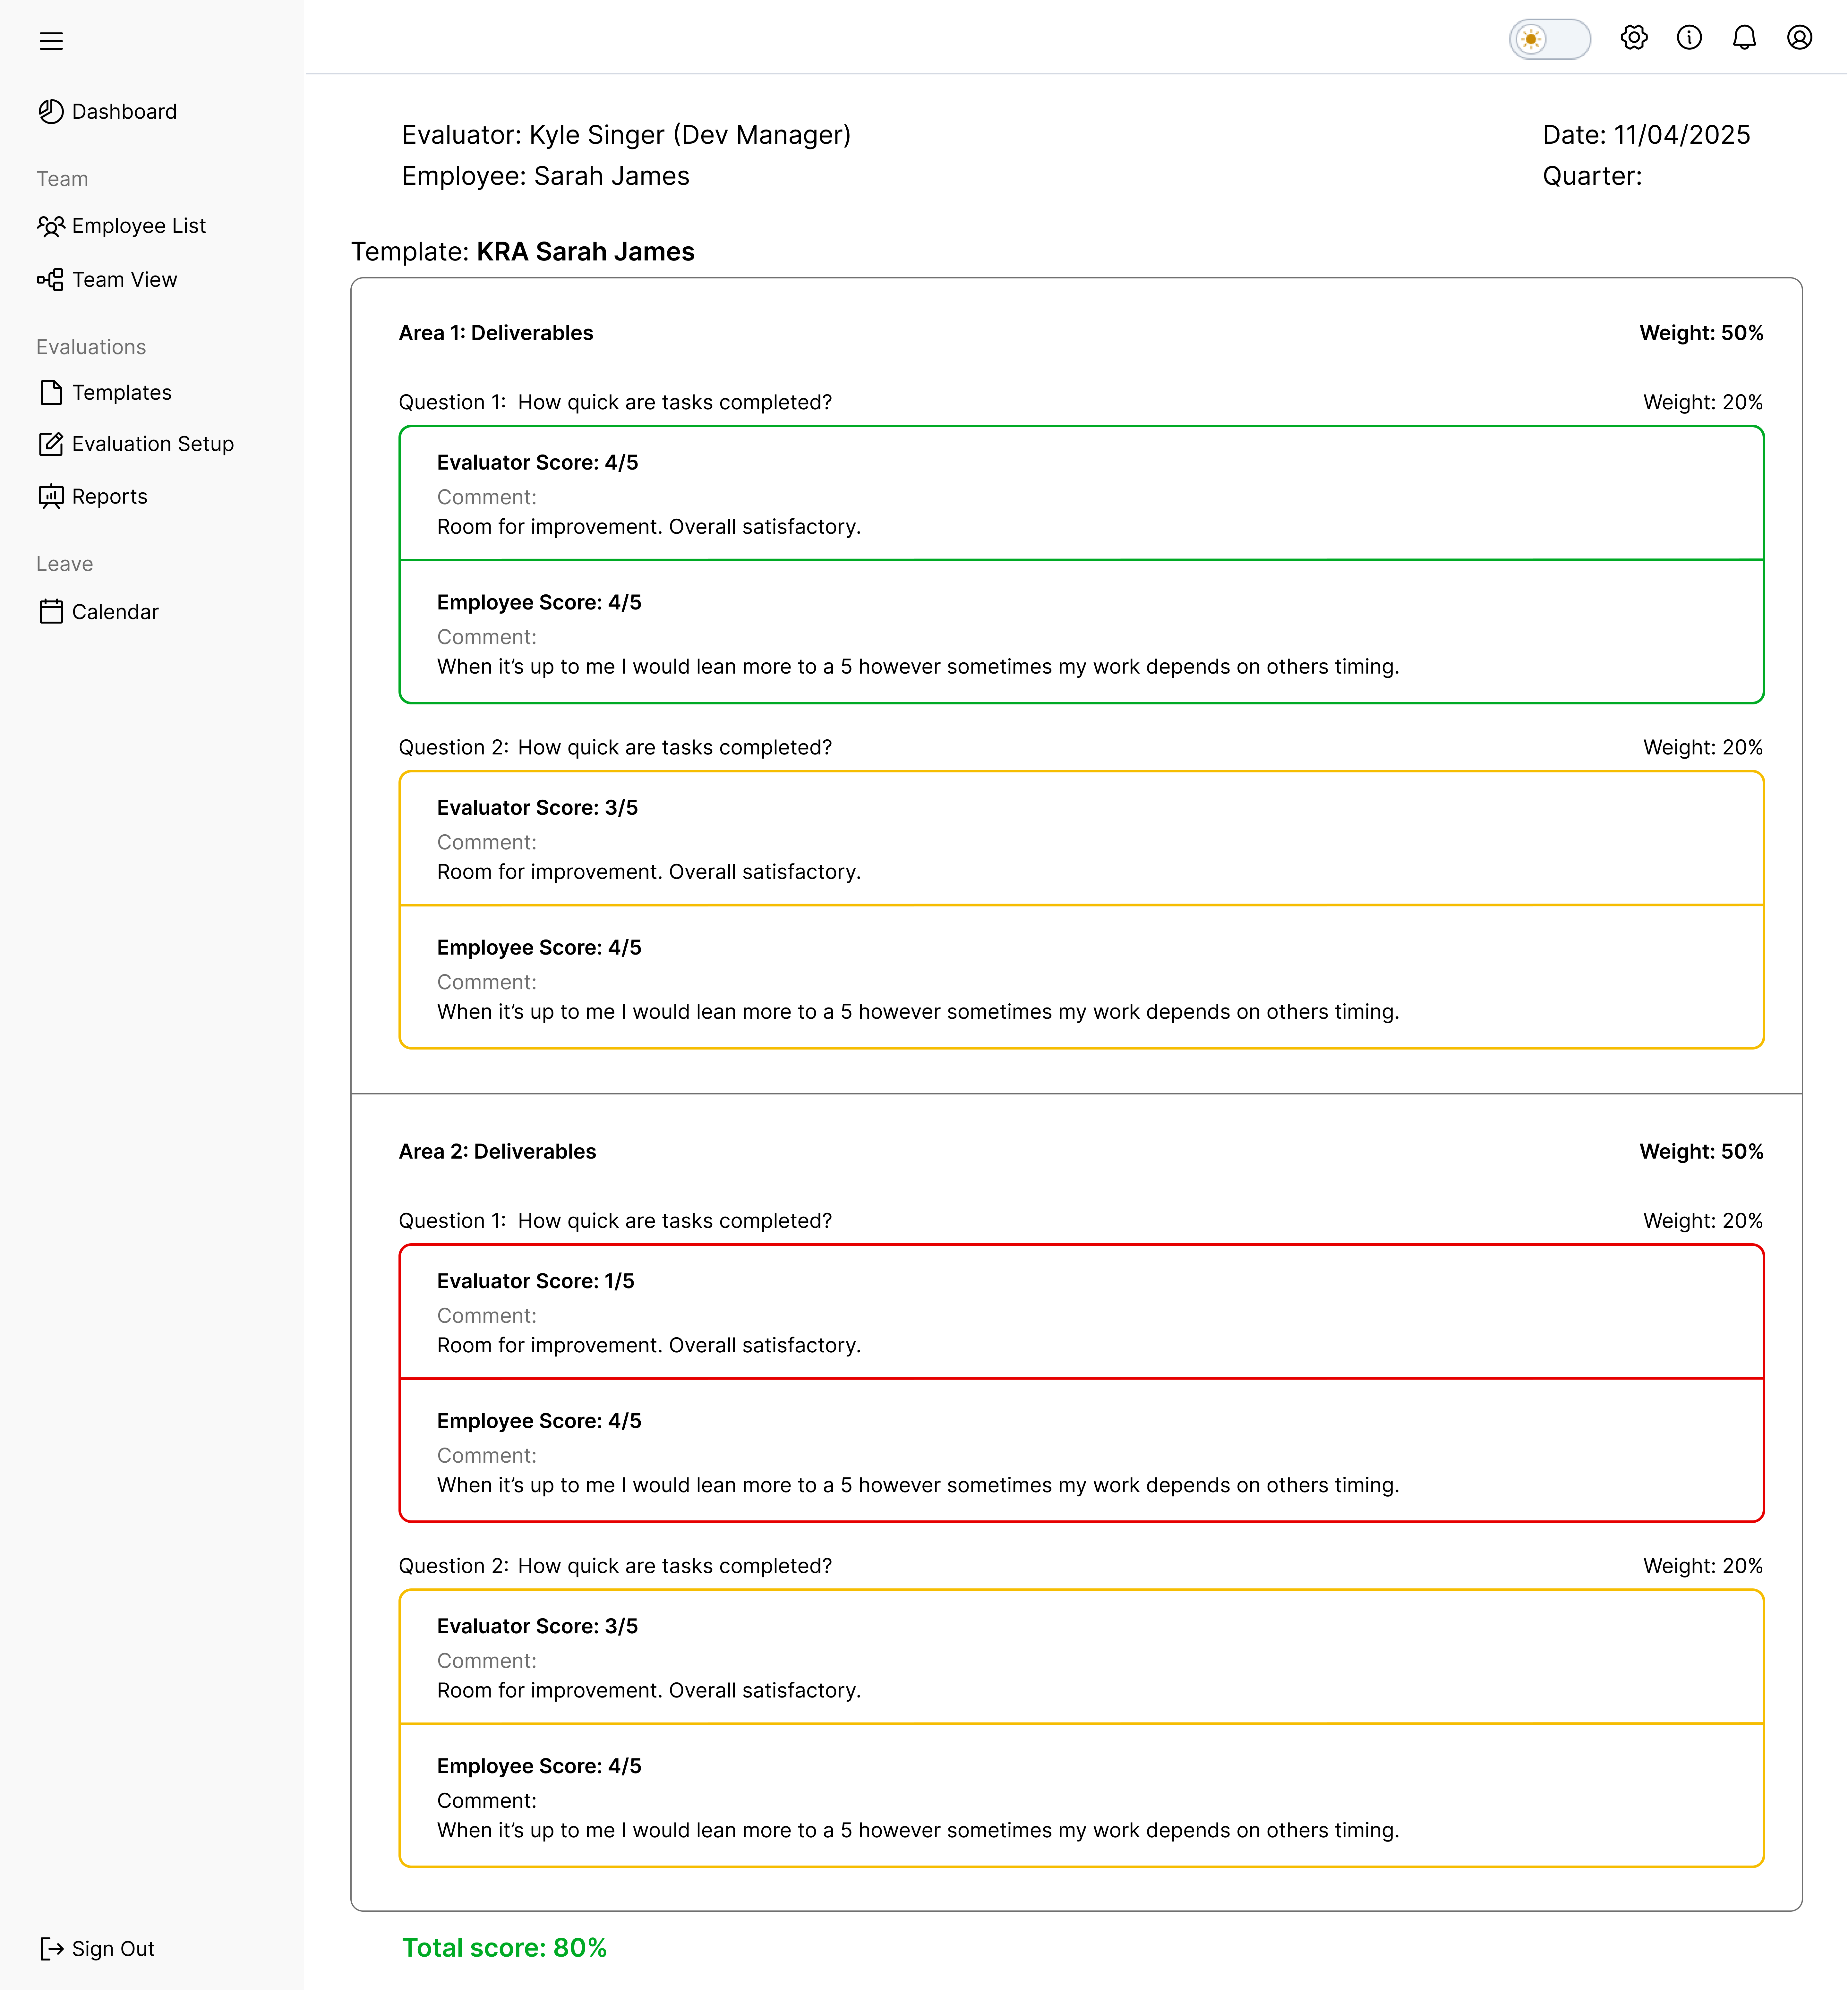Click 'Area 2: Deliverables' heading

(x=497, y=1152)
